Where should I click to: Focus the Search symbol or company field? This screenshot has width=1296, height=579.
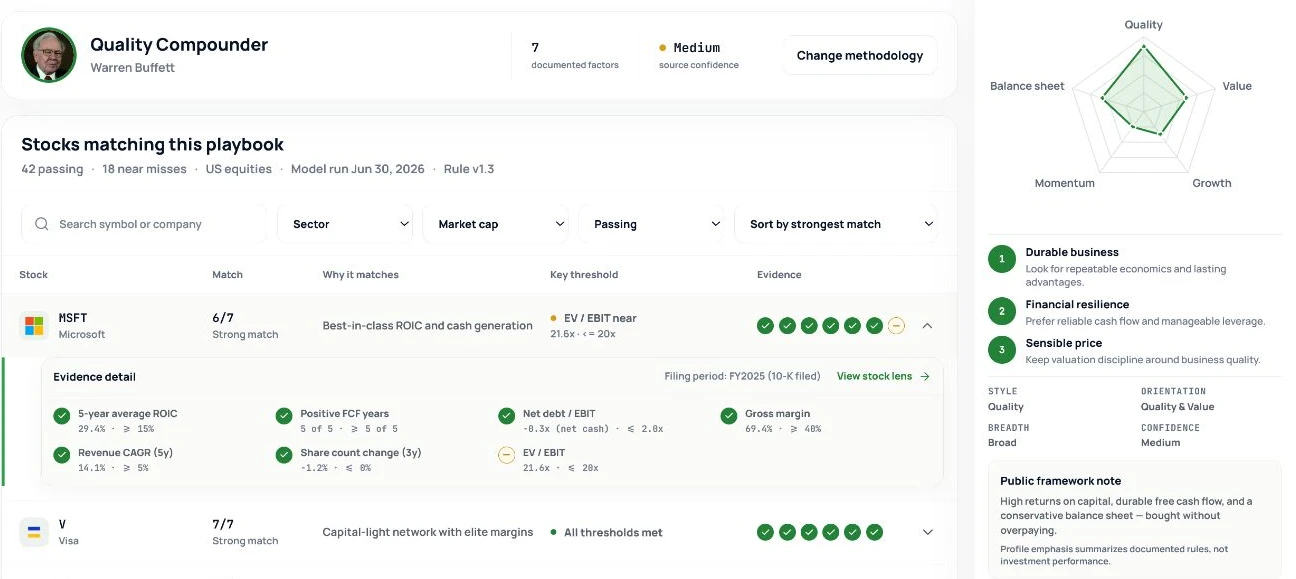(x=144, y=224)
